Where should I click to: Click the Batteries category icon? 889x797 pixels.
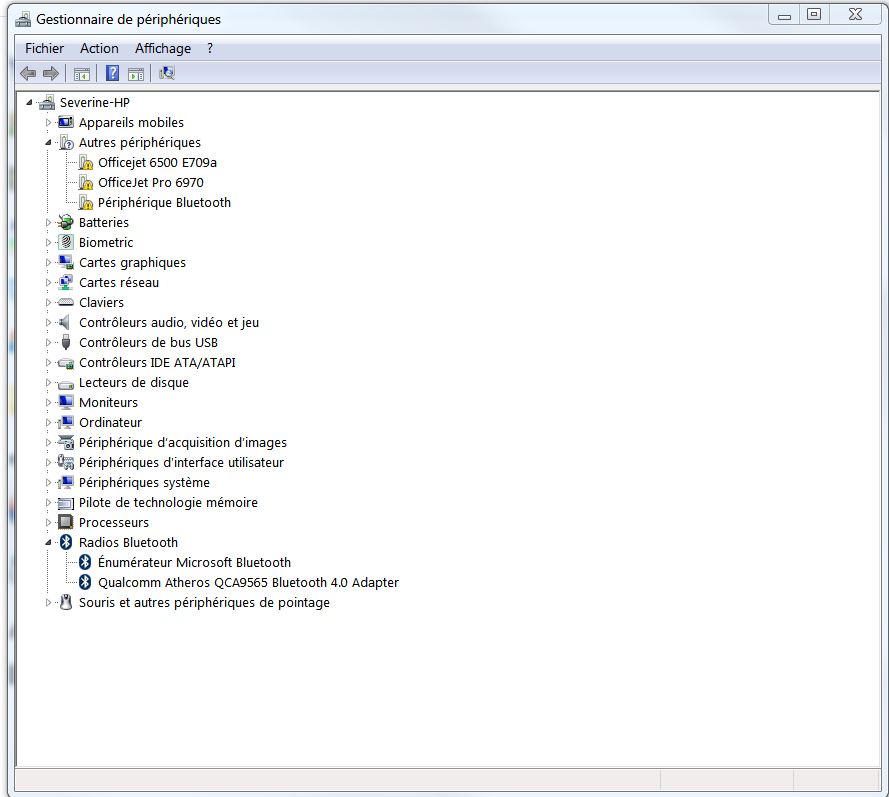(66, 222)
